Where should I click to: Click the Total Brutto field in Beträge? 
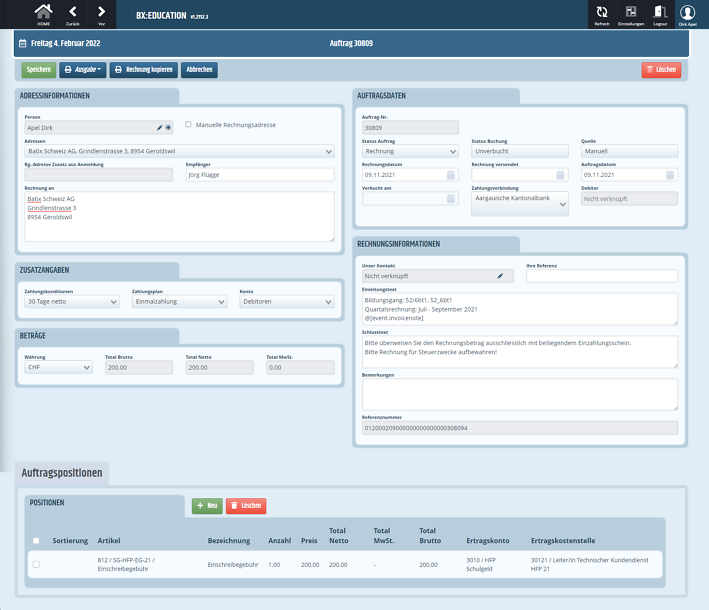pyautogui.click(x=139, y=367)
